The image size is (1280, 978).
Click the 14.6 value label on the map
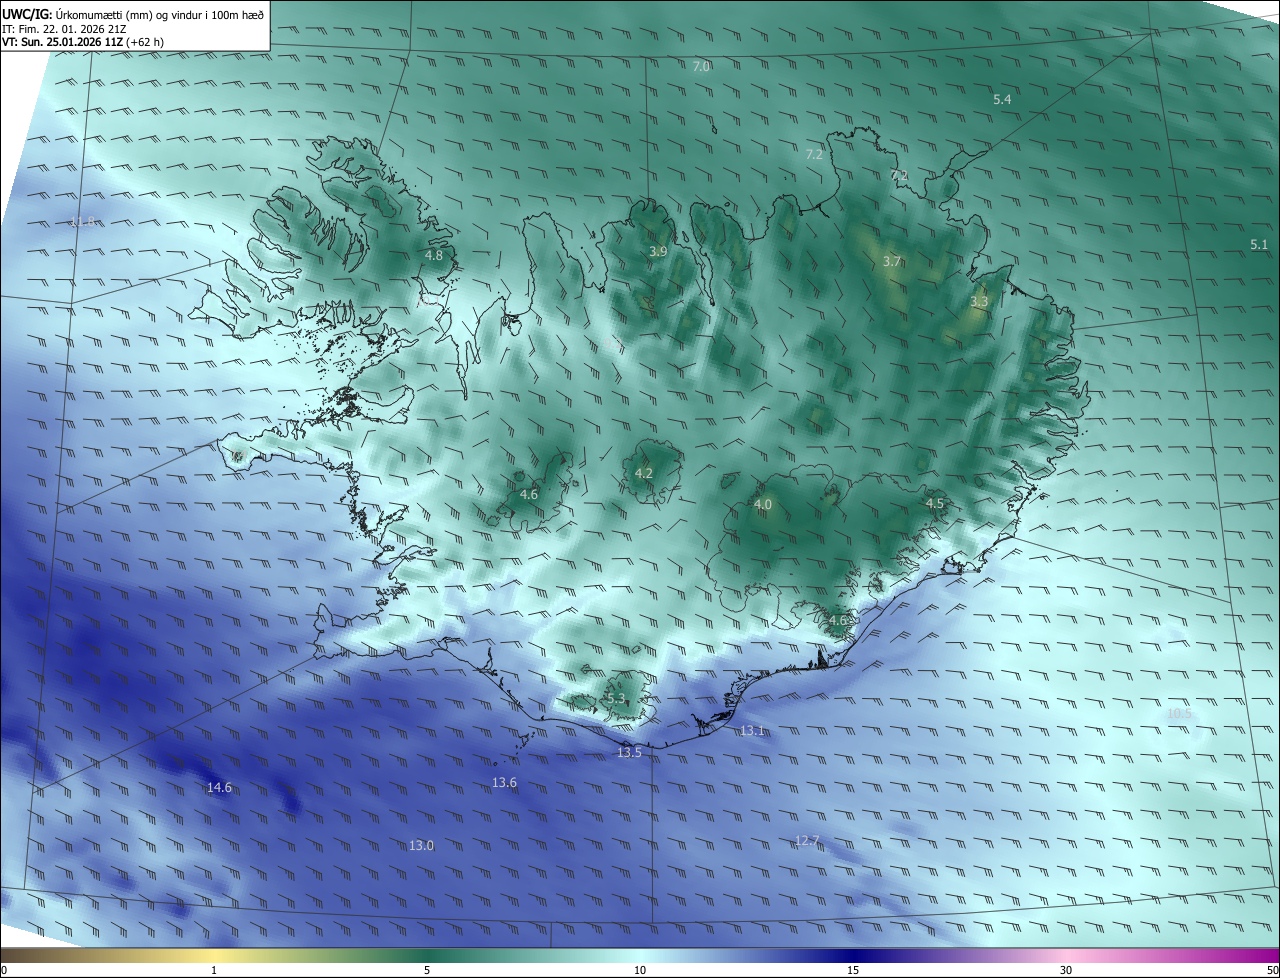click(219, 787)
